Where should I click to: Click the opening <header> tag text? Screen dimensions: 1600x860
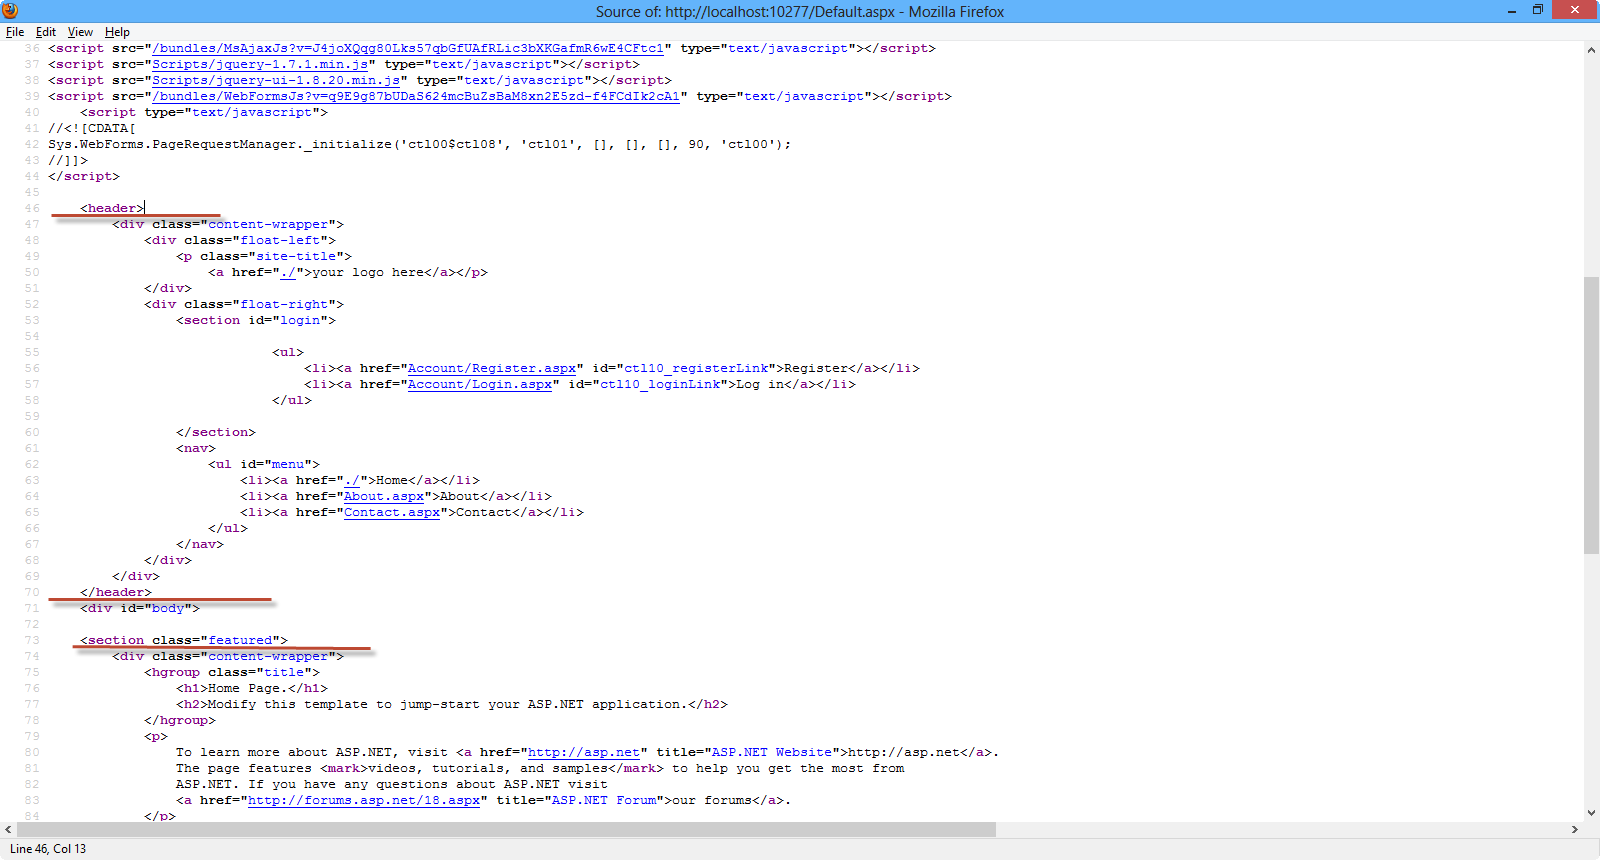click(x=112, y=208)
